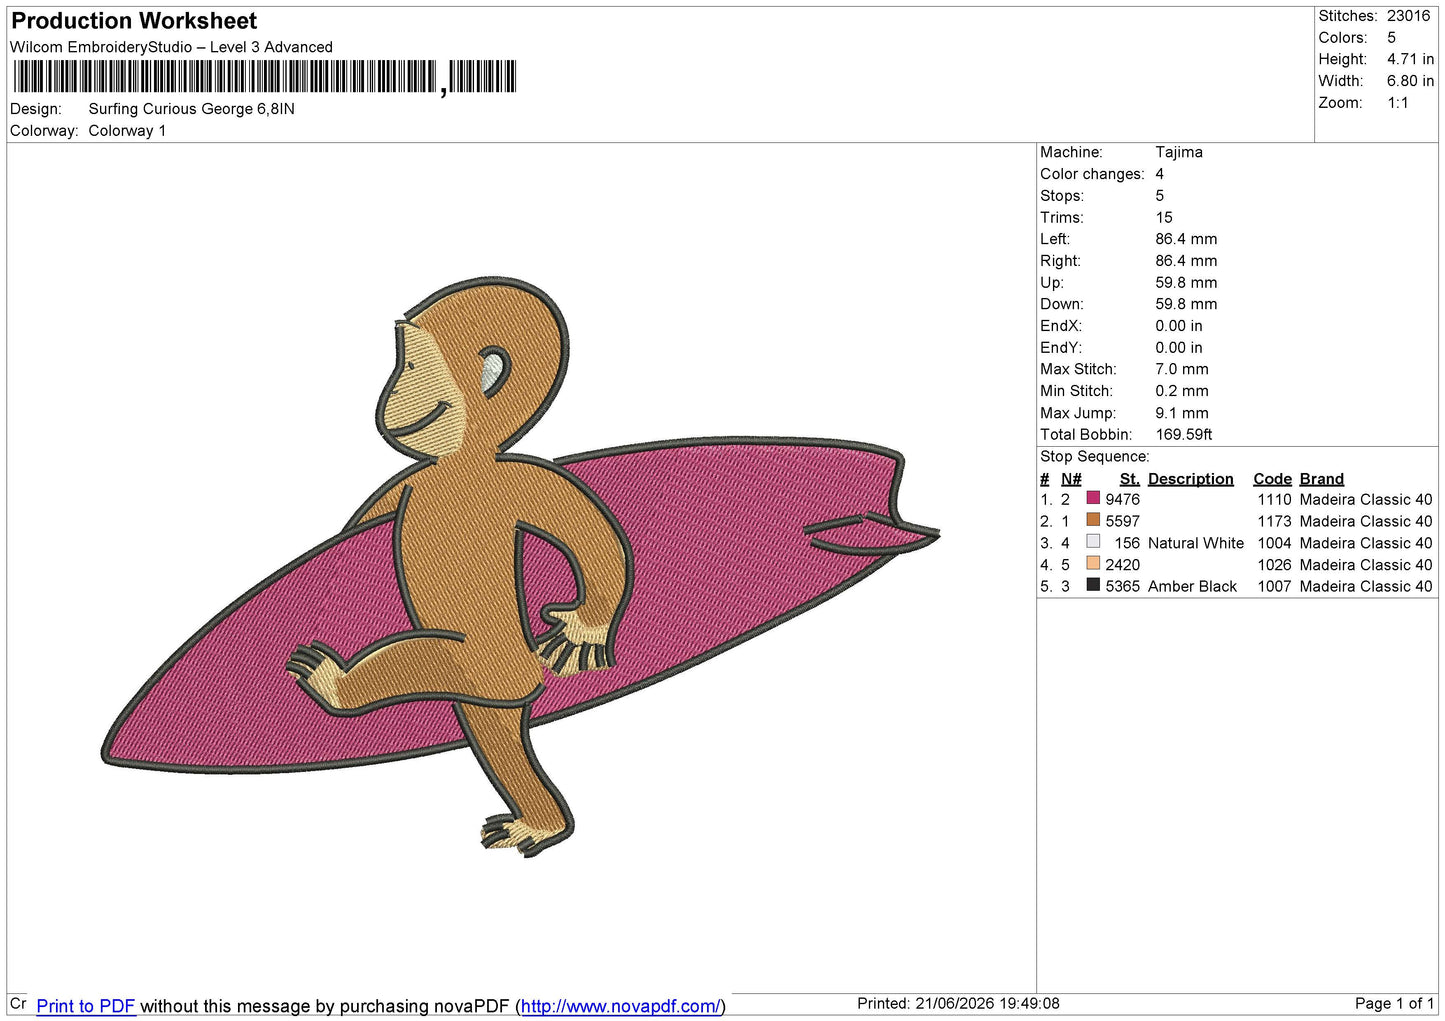Viewport: 1445px width, 1021px height.
Task: Click the Natural White description text
Action: point(1196,543)
